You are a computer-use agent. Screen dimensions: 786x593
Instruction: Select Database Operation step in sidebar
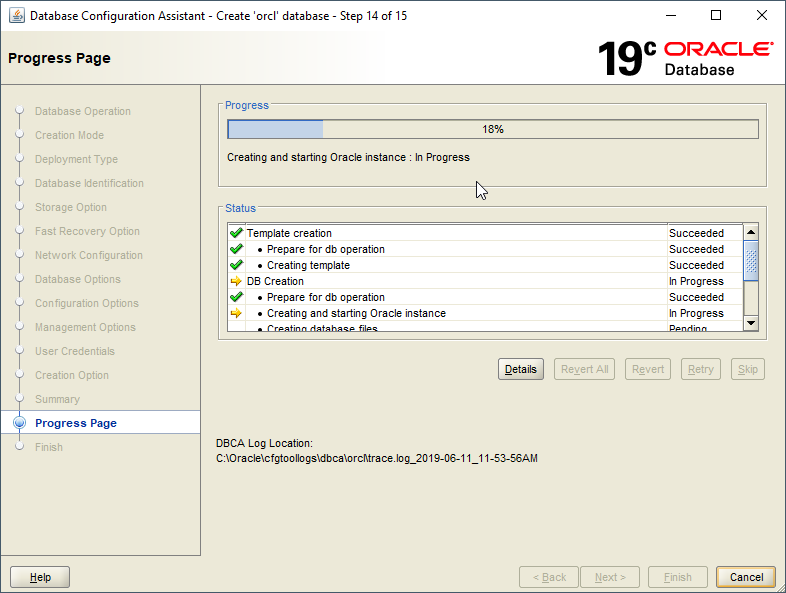coord(83,111)
